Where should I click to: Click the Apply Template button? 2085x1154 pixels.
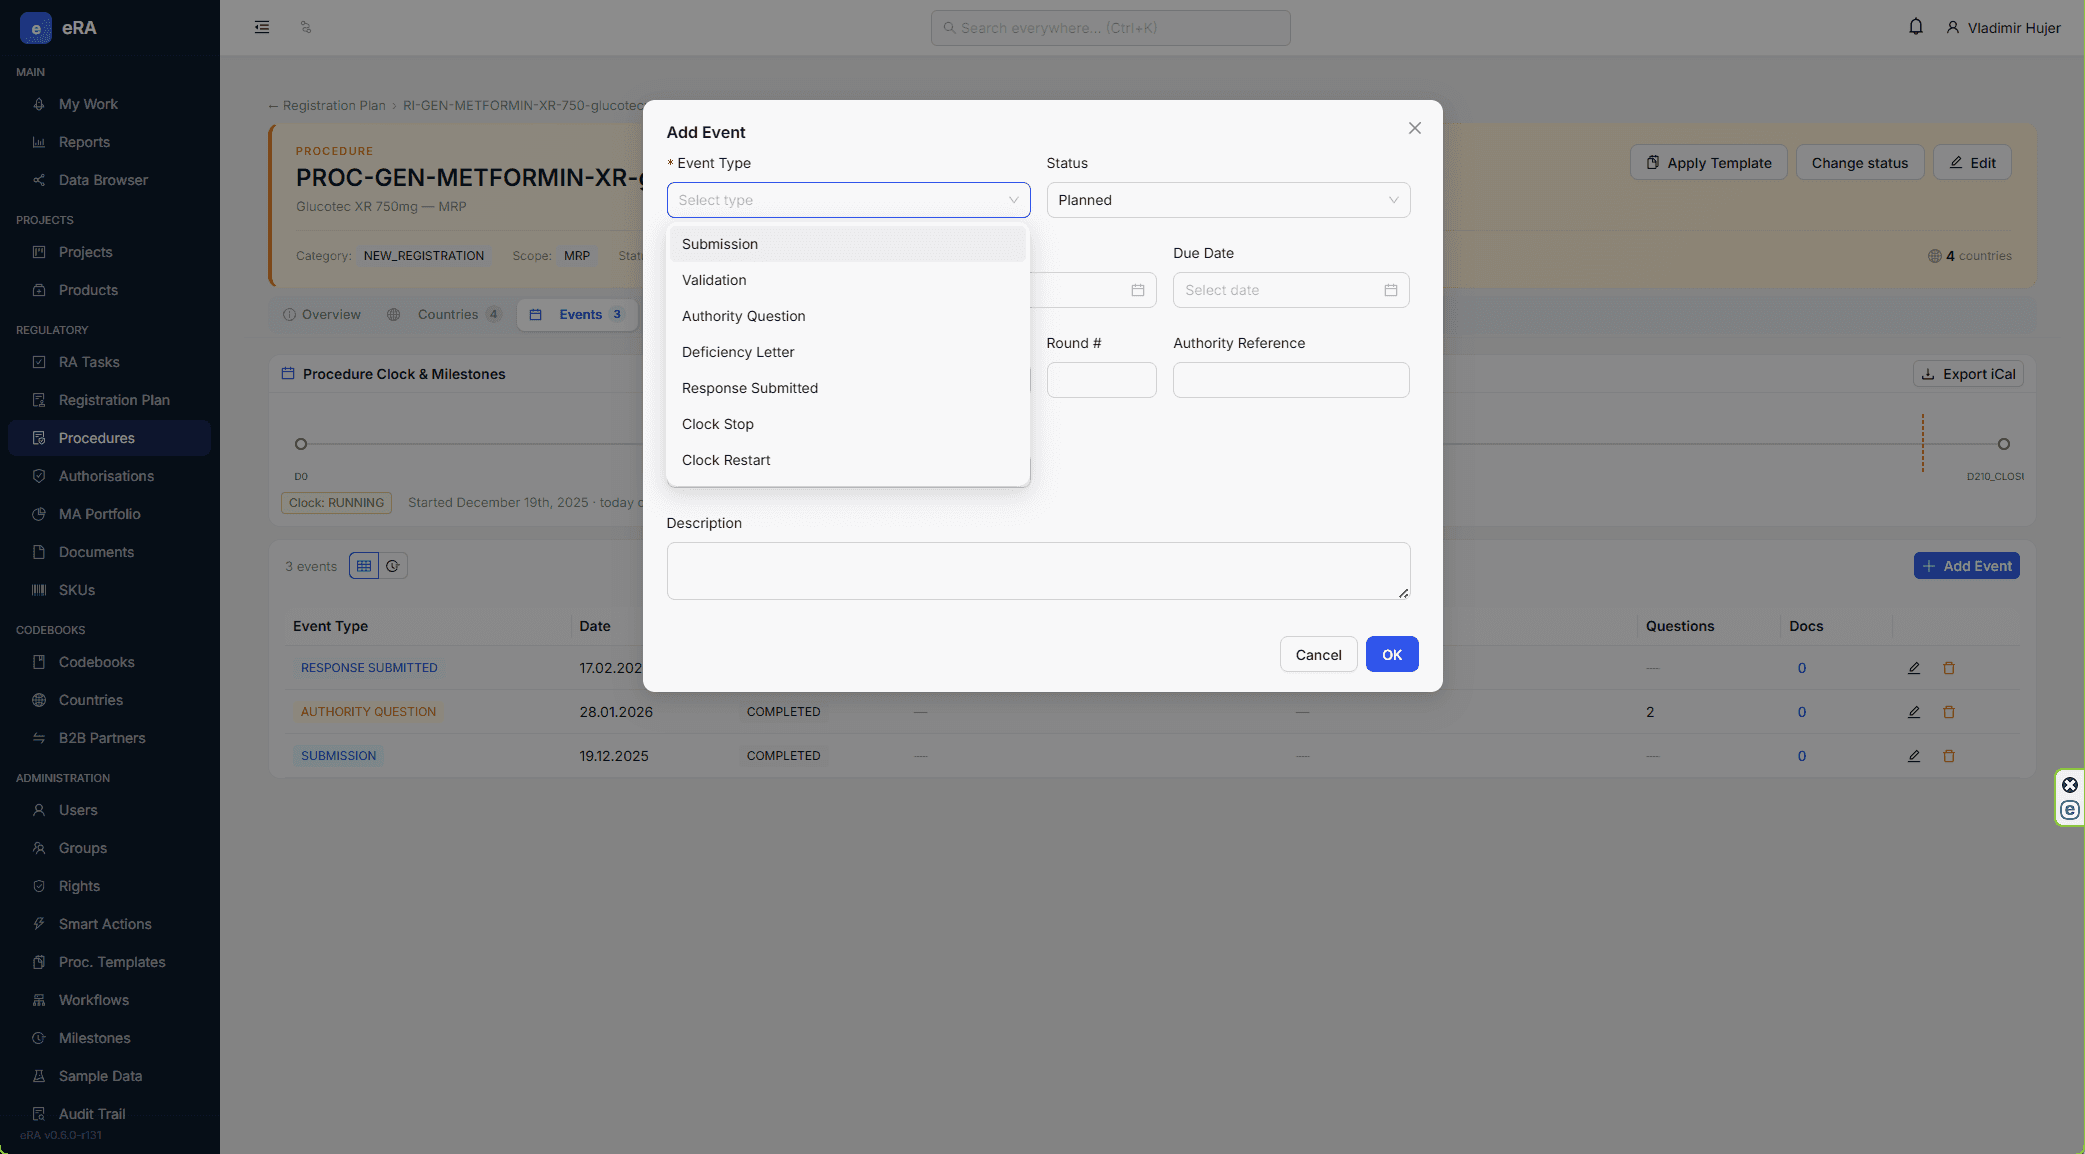pos(1708,162)
